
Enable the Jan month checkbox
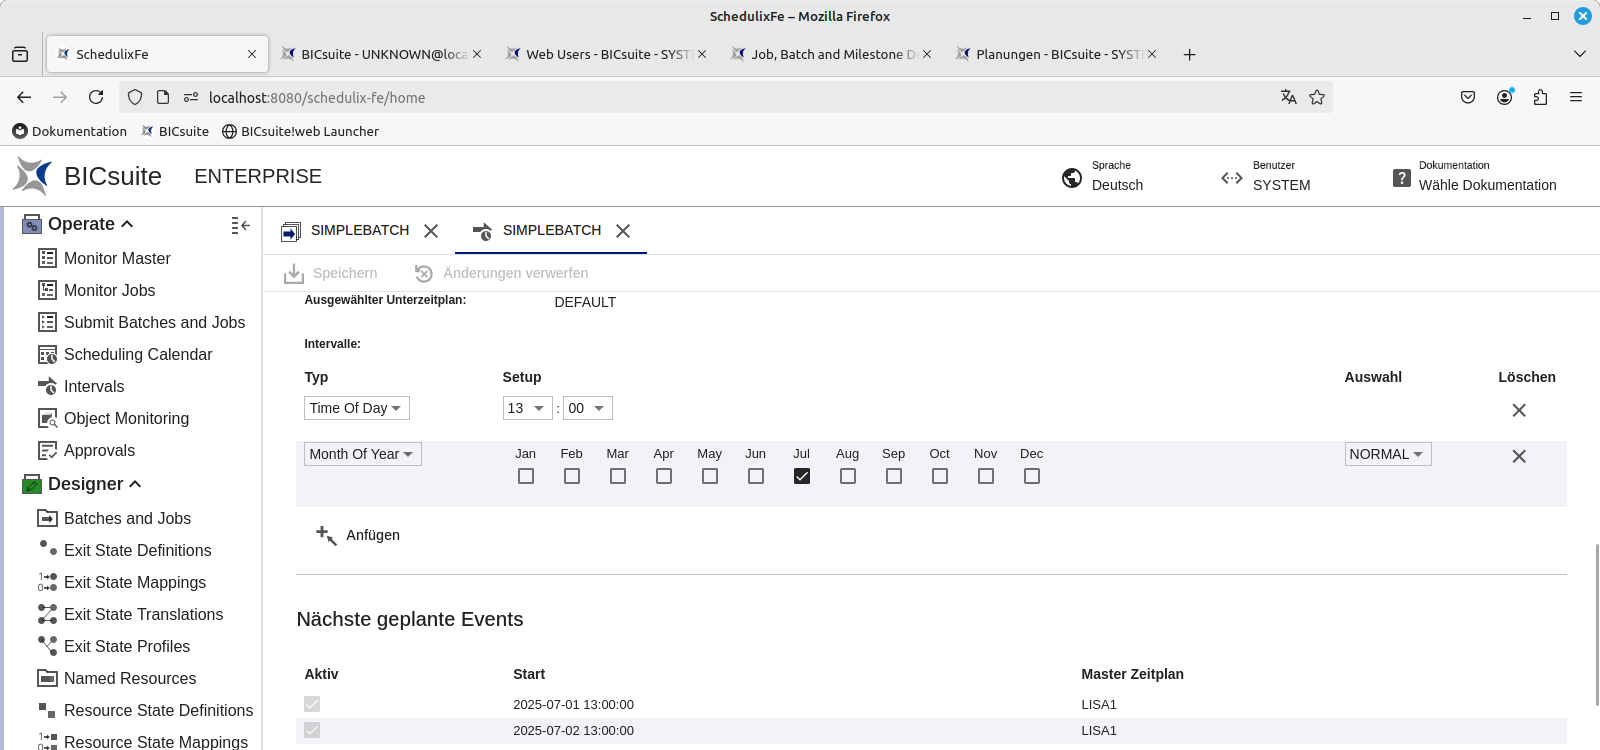point(526,476)
